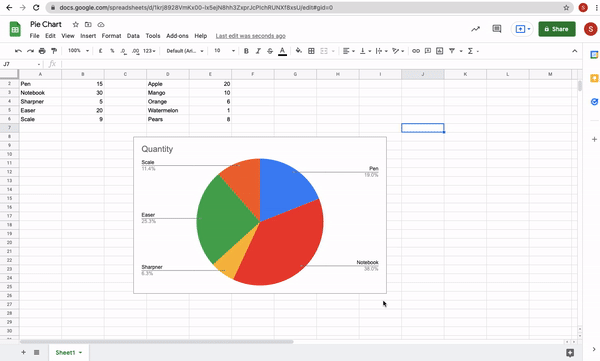Open the fill color bucket tool
This screenshot has height=361, width=600.
pyautogui.click(x=299, y=51)
